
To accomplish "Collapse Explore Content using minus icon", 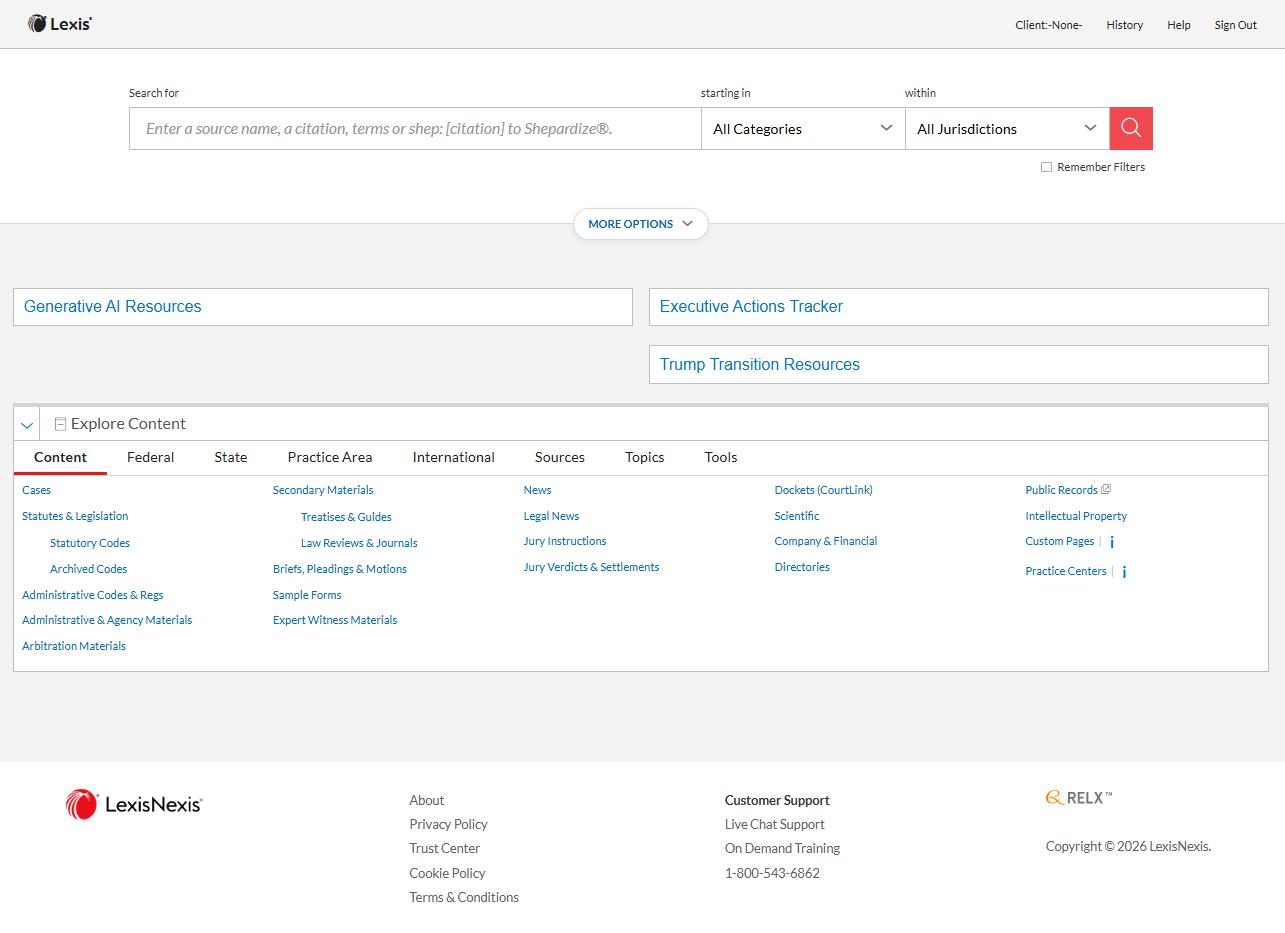I will pyautogui.click(x=60, y=424).
